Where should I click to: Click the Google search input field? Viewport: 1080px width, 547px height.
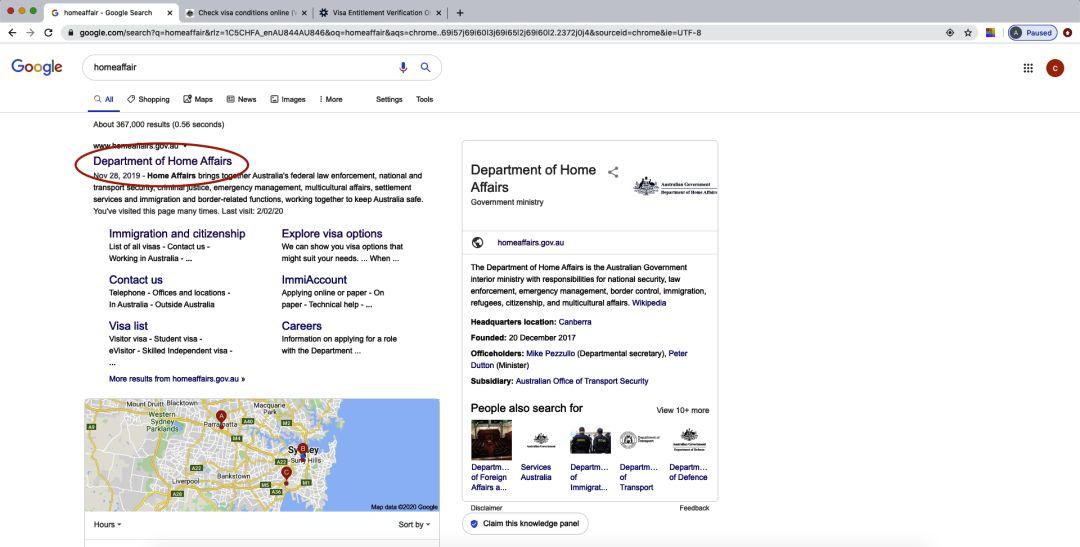(x=241, y=67)
